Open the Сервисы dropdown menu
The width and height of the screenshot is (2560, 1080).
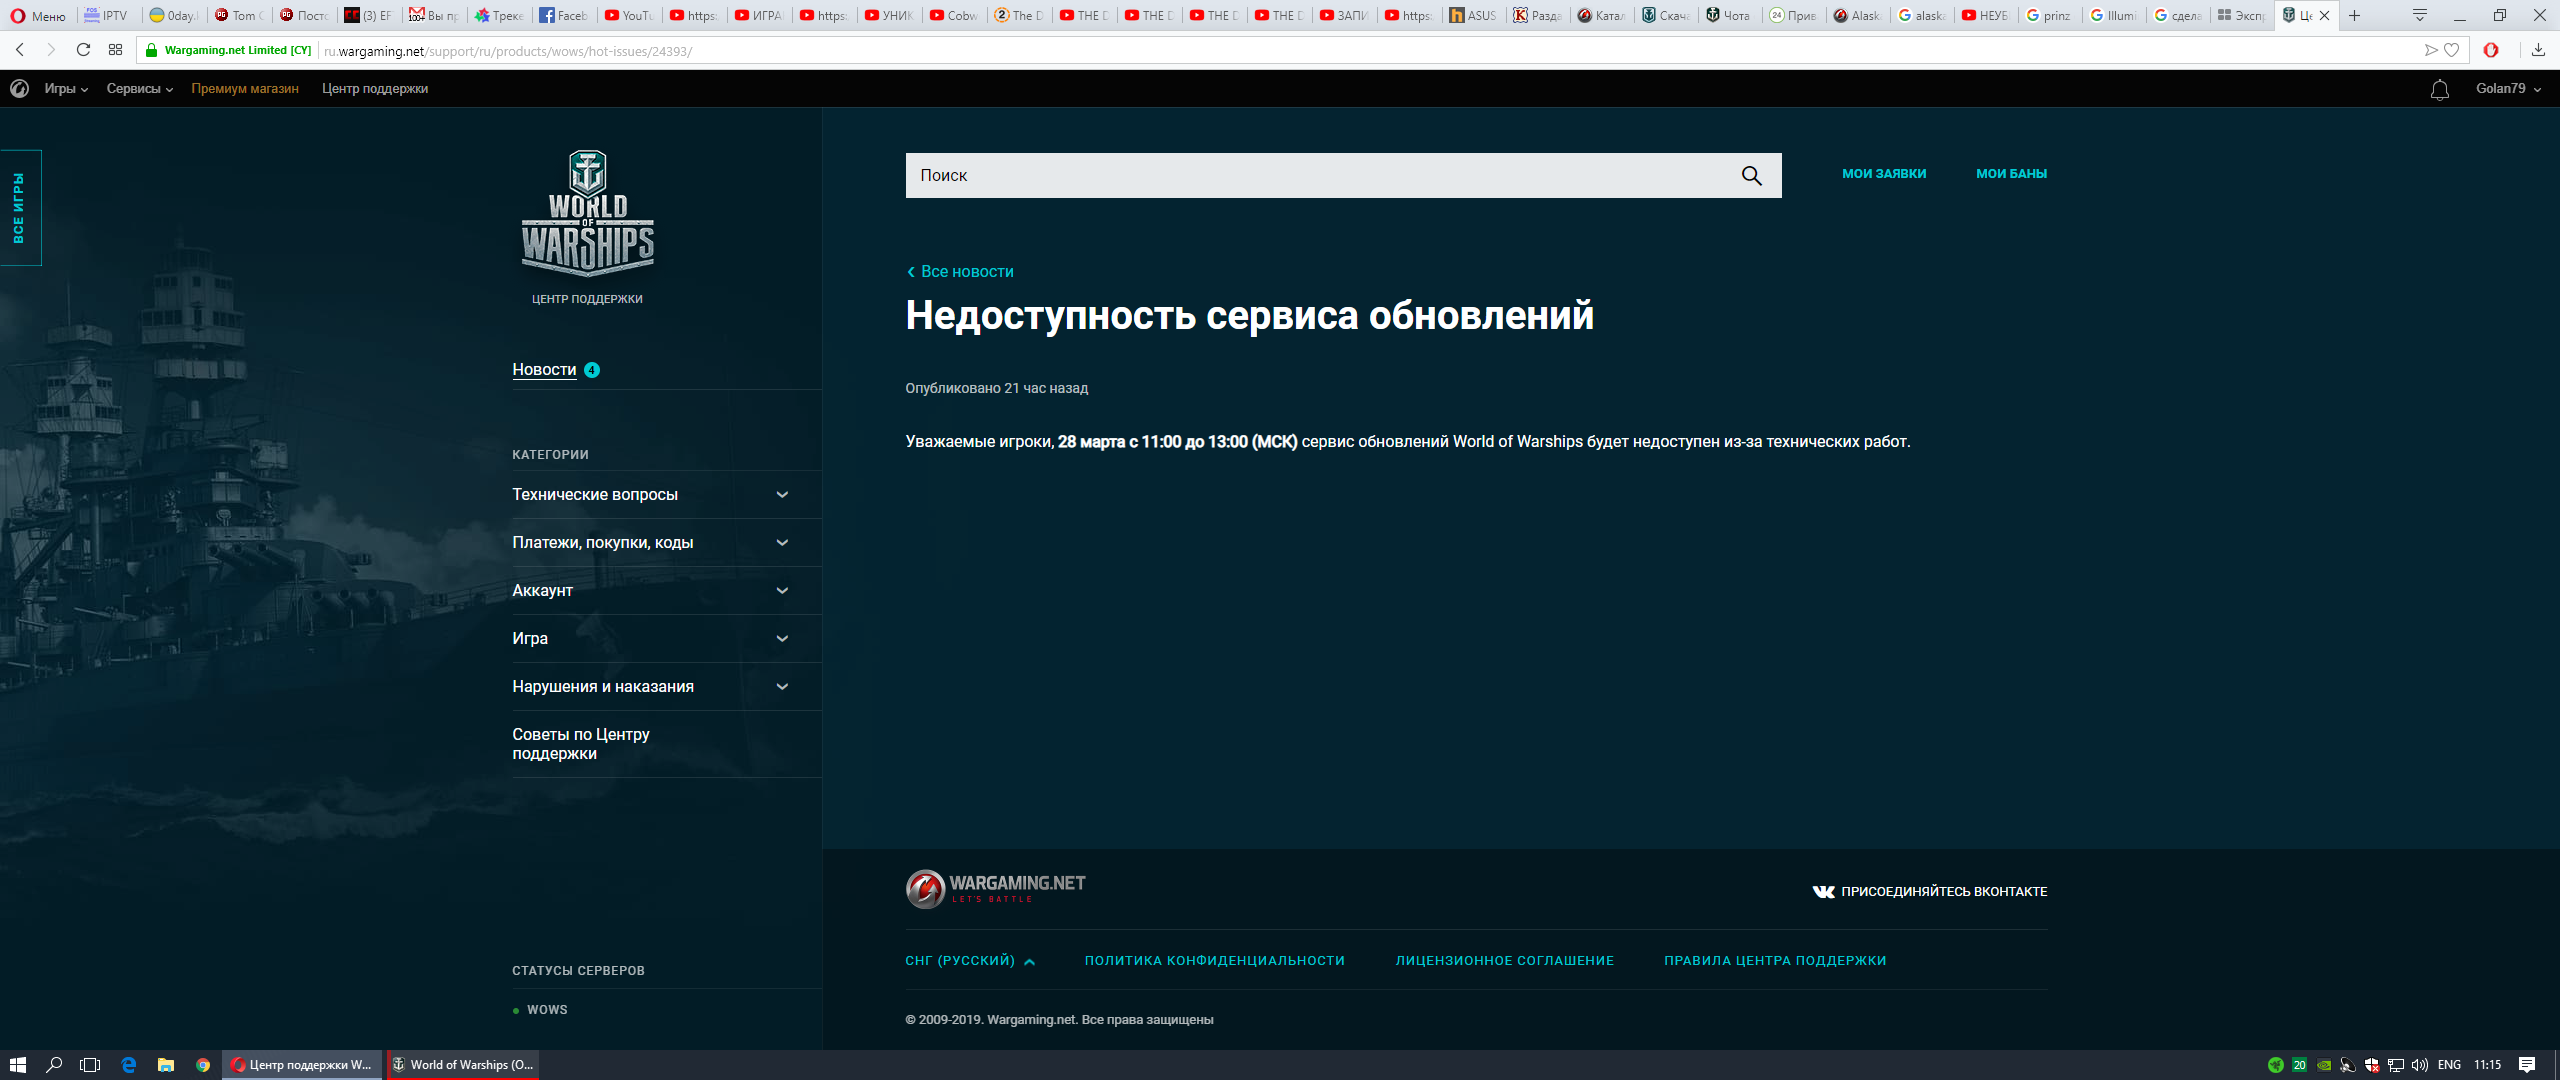tap(140, 89)
